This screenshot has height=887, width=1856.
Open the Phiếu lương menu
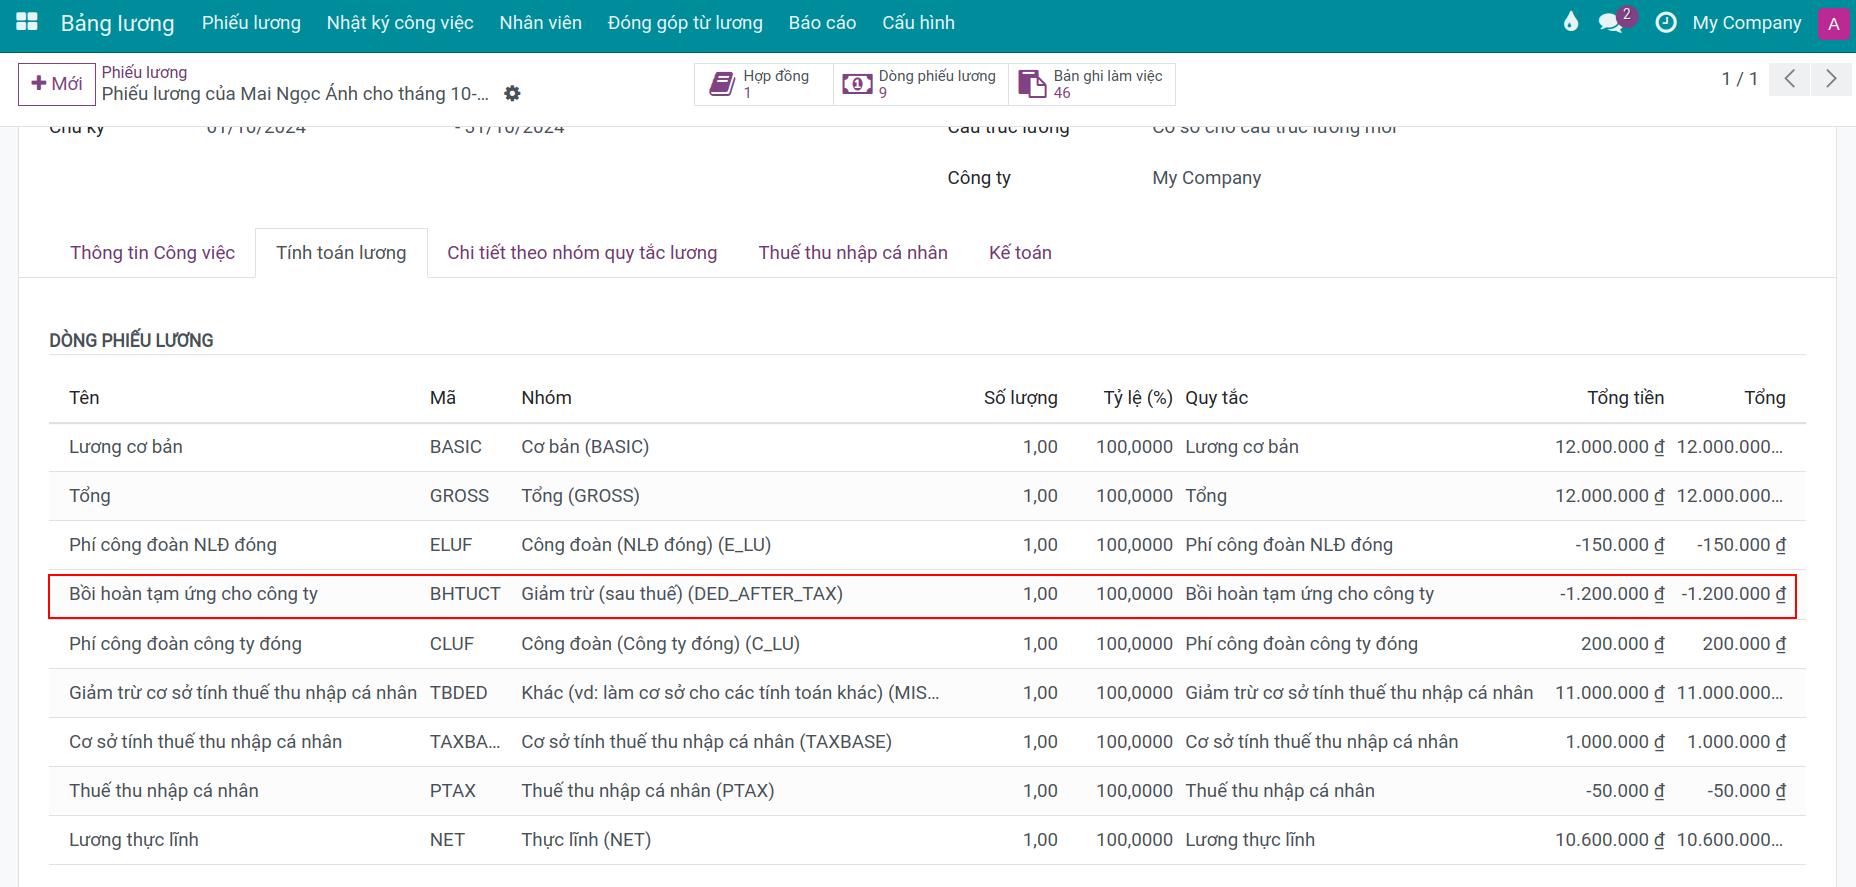pyautogui.click(x=251, y=22)
